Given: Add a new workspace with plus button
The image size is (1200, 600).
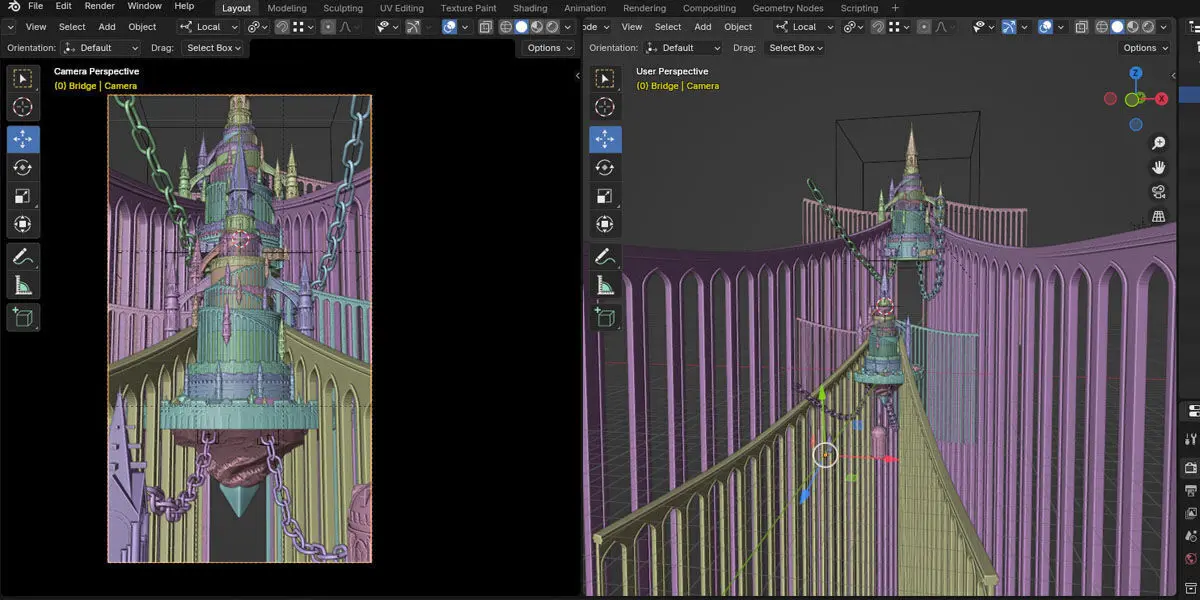Looking at the screenshot, I should (x=893, y=8).
